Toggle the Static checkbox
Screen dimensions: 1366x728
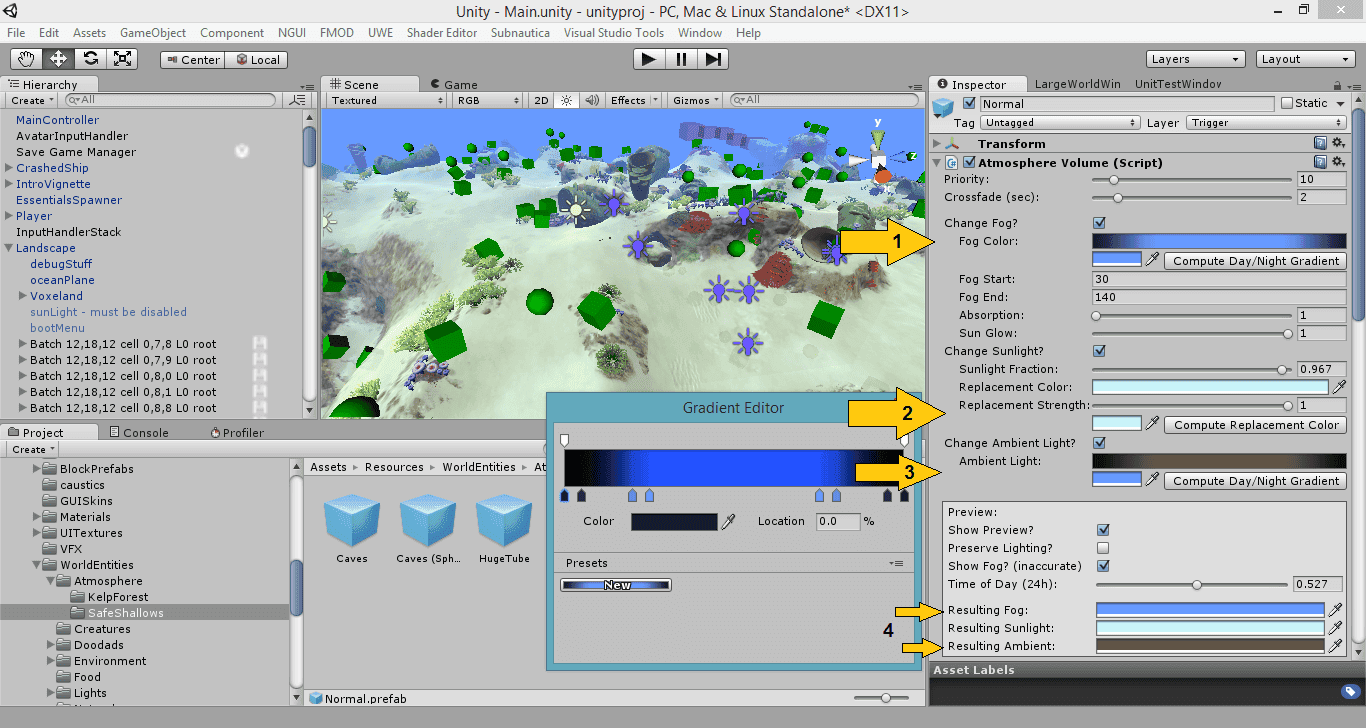1287,103
